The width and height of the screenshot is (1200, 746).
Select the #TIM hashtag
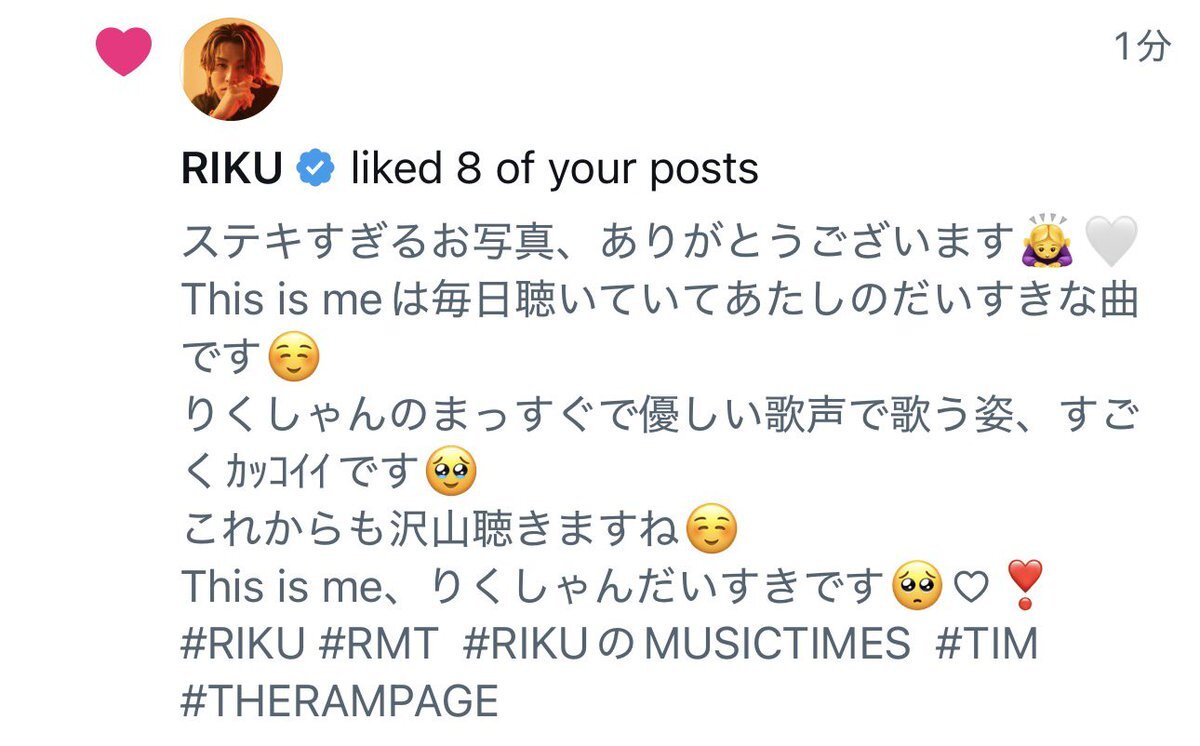(986, 645)
